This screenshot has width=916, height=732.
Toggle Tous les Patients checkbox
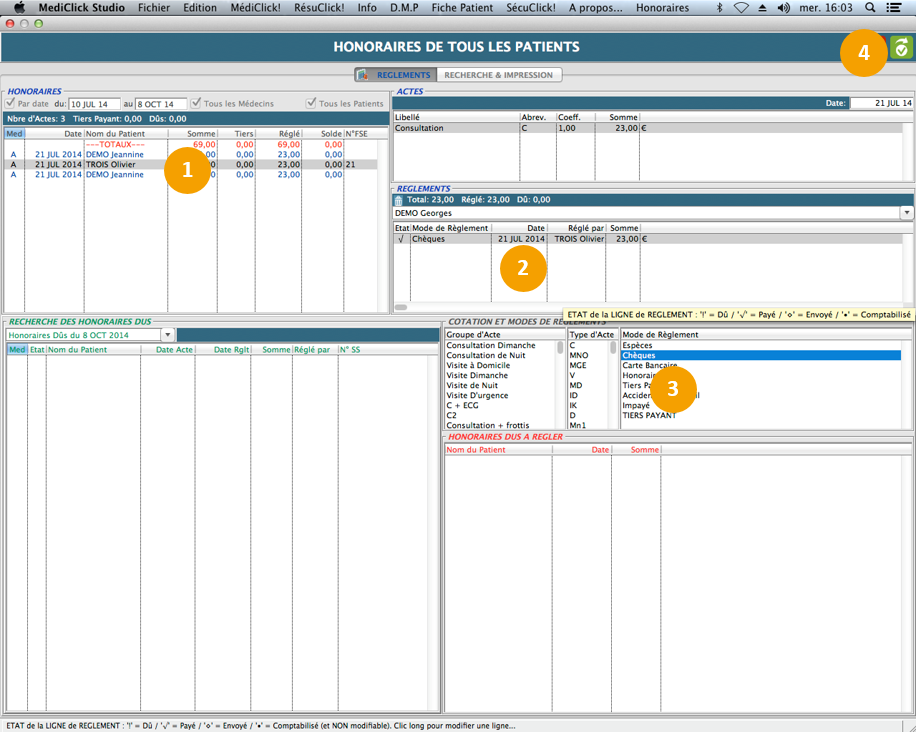[x=311, y=104]
